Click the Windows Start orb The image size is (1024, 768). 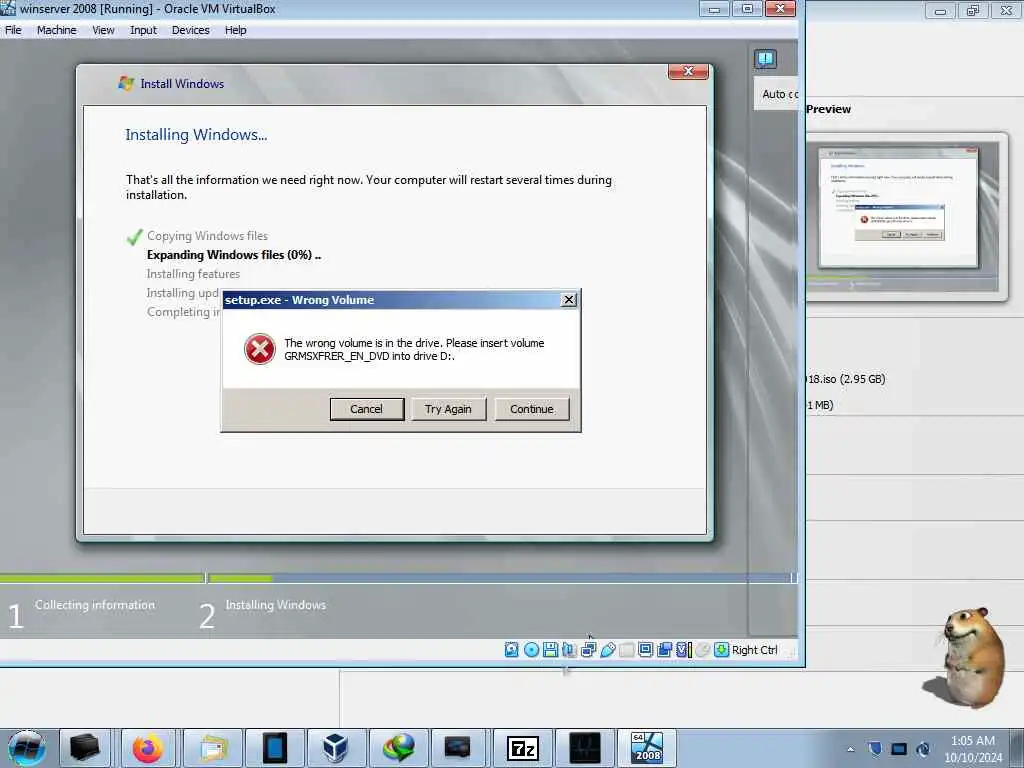coord(26,748)
